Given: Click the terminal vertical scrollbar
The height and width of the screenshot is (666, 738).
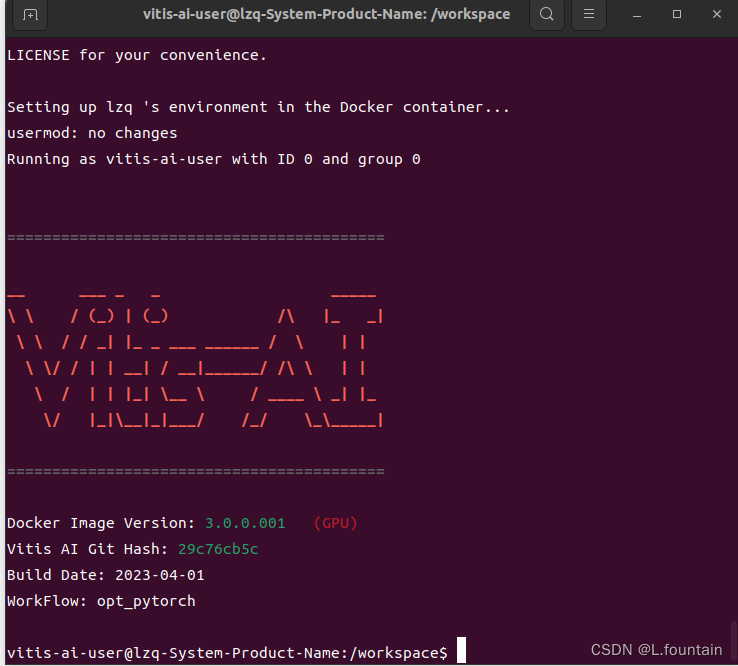Looking at the screenshot, I should point(733,642).
